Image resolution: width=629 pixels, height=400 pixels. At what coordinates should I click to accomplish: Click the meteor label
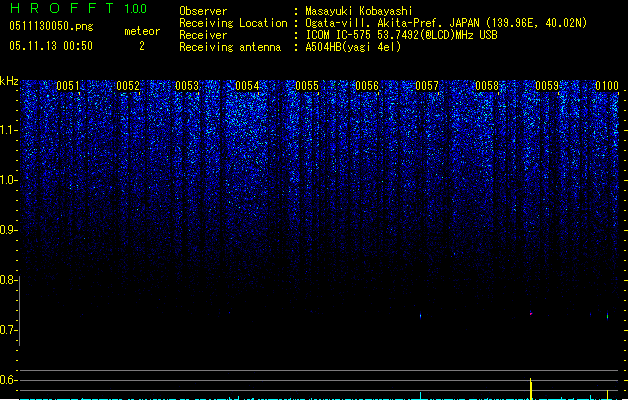tap(142, 31)
